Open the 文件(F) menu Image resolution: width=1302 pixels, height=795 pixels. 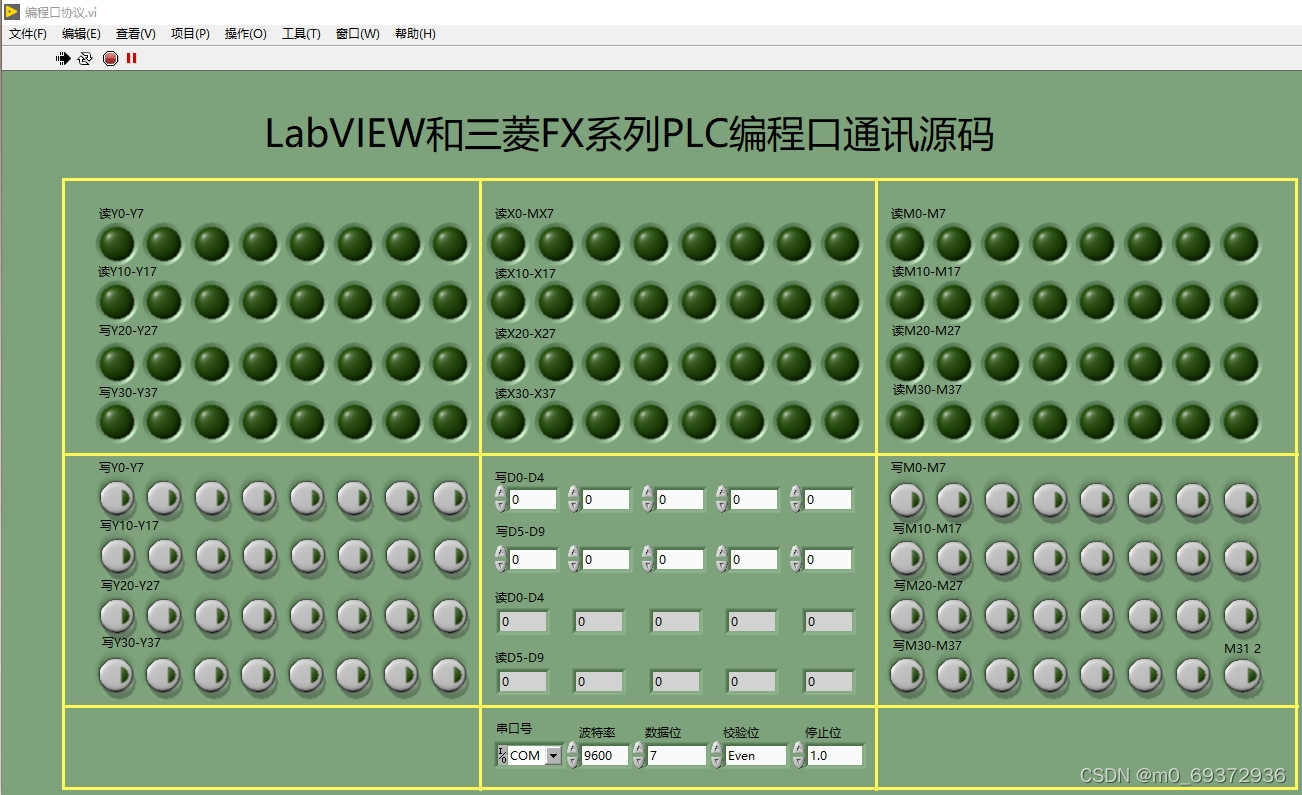(28, 33)
